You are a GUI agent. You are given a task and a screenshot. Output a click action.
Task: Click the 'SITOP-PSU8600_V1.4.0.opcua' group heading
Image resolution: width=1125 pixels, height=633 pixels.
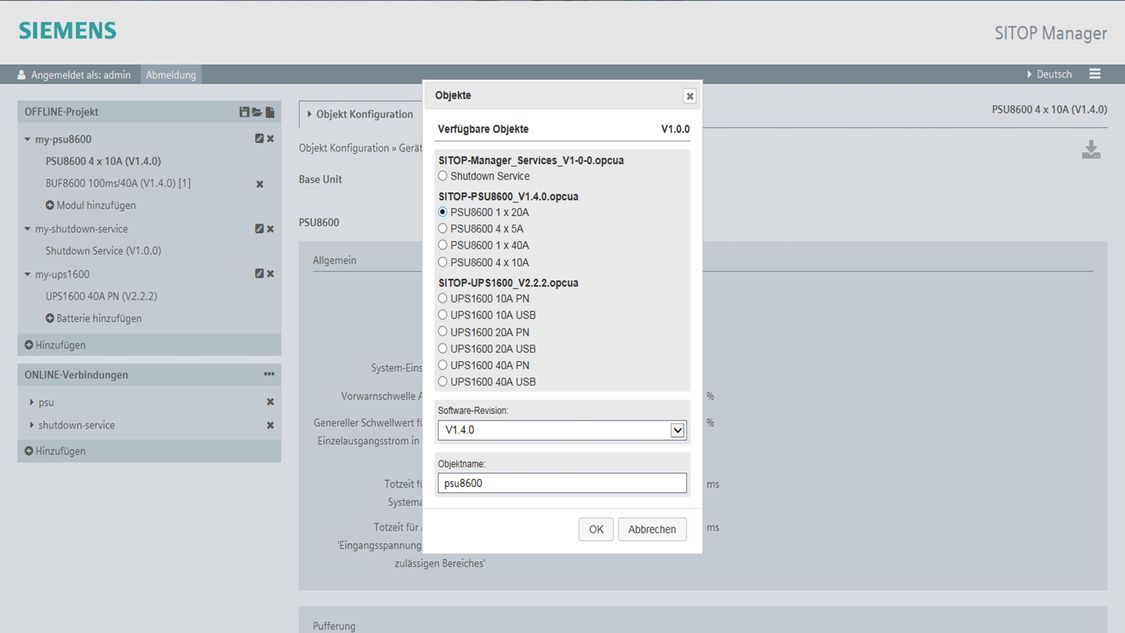click(509, 196)
